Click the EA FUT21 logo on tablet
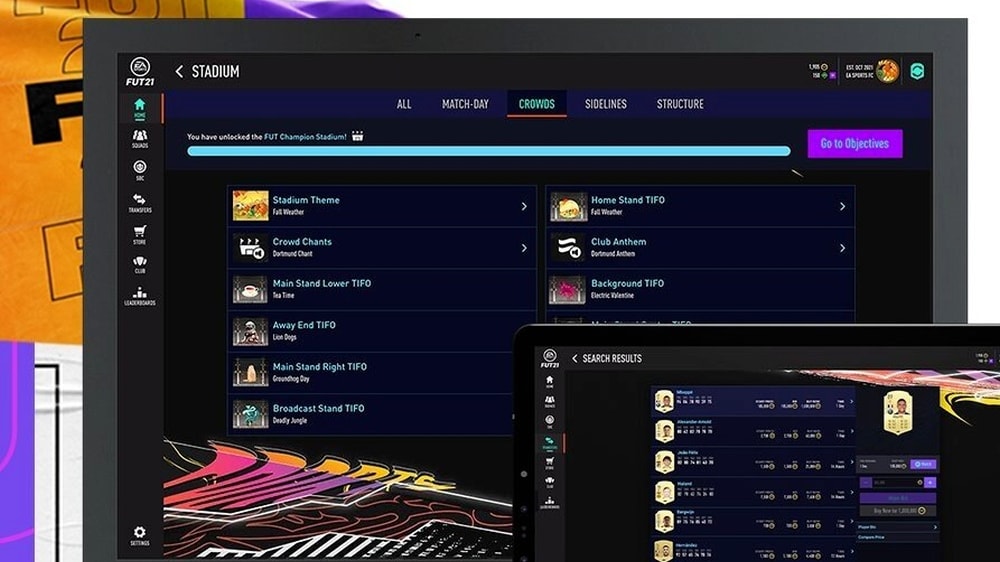 549,358
